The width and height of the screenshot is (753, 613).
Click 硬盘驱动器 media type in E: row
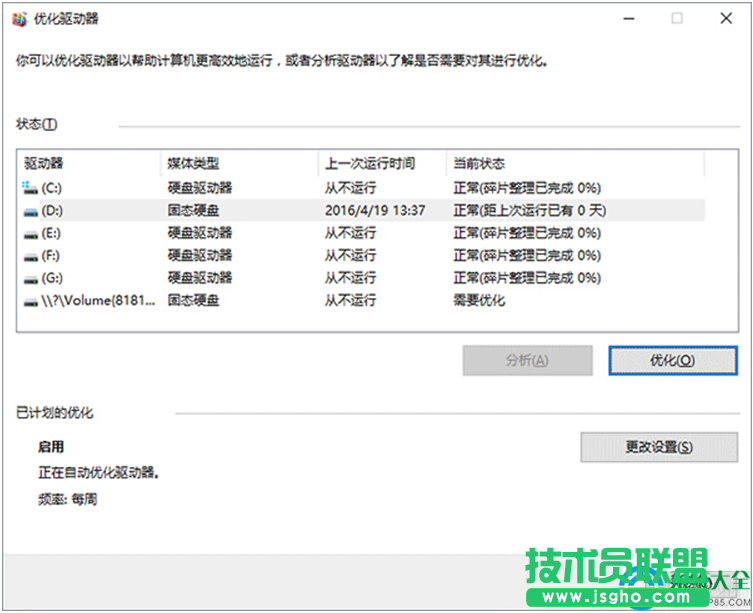200,233
